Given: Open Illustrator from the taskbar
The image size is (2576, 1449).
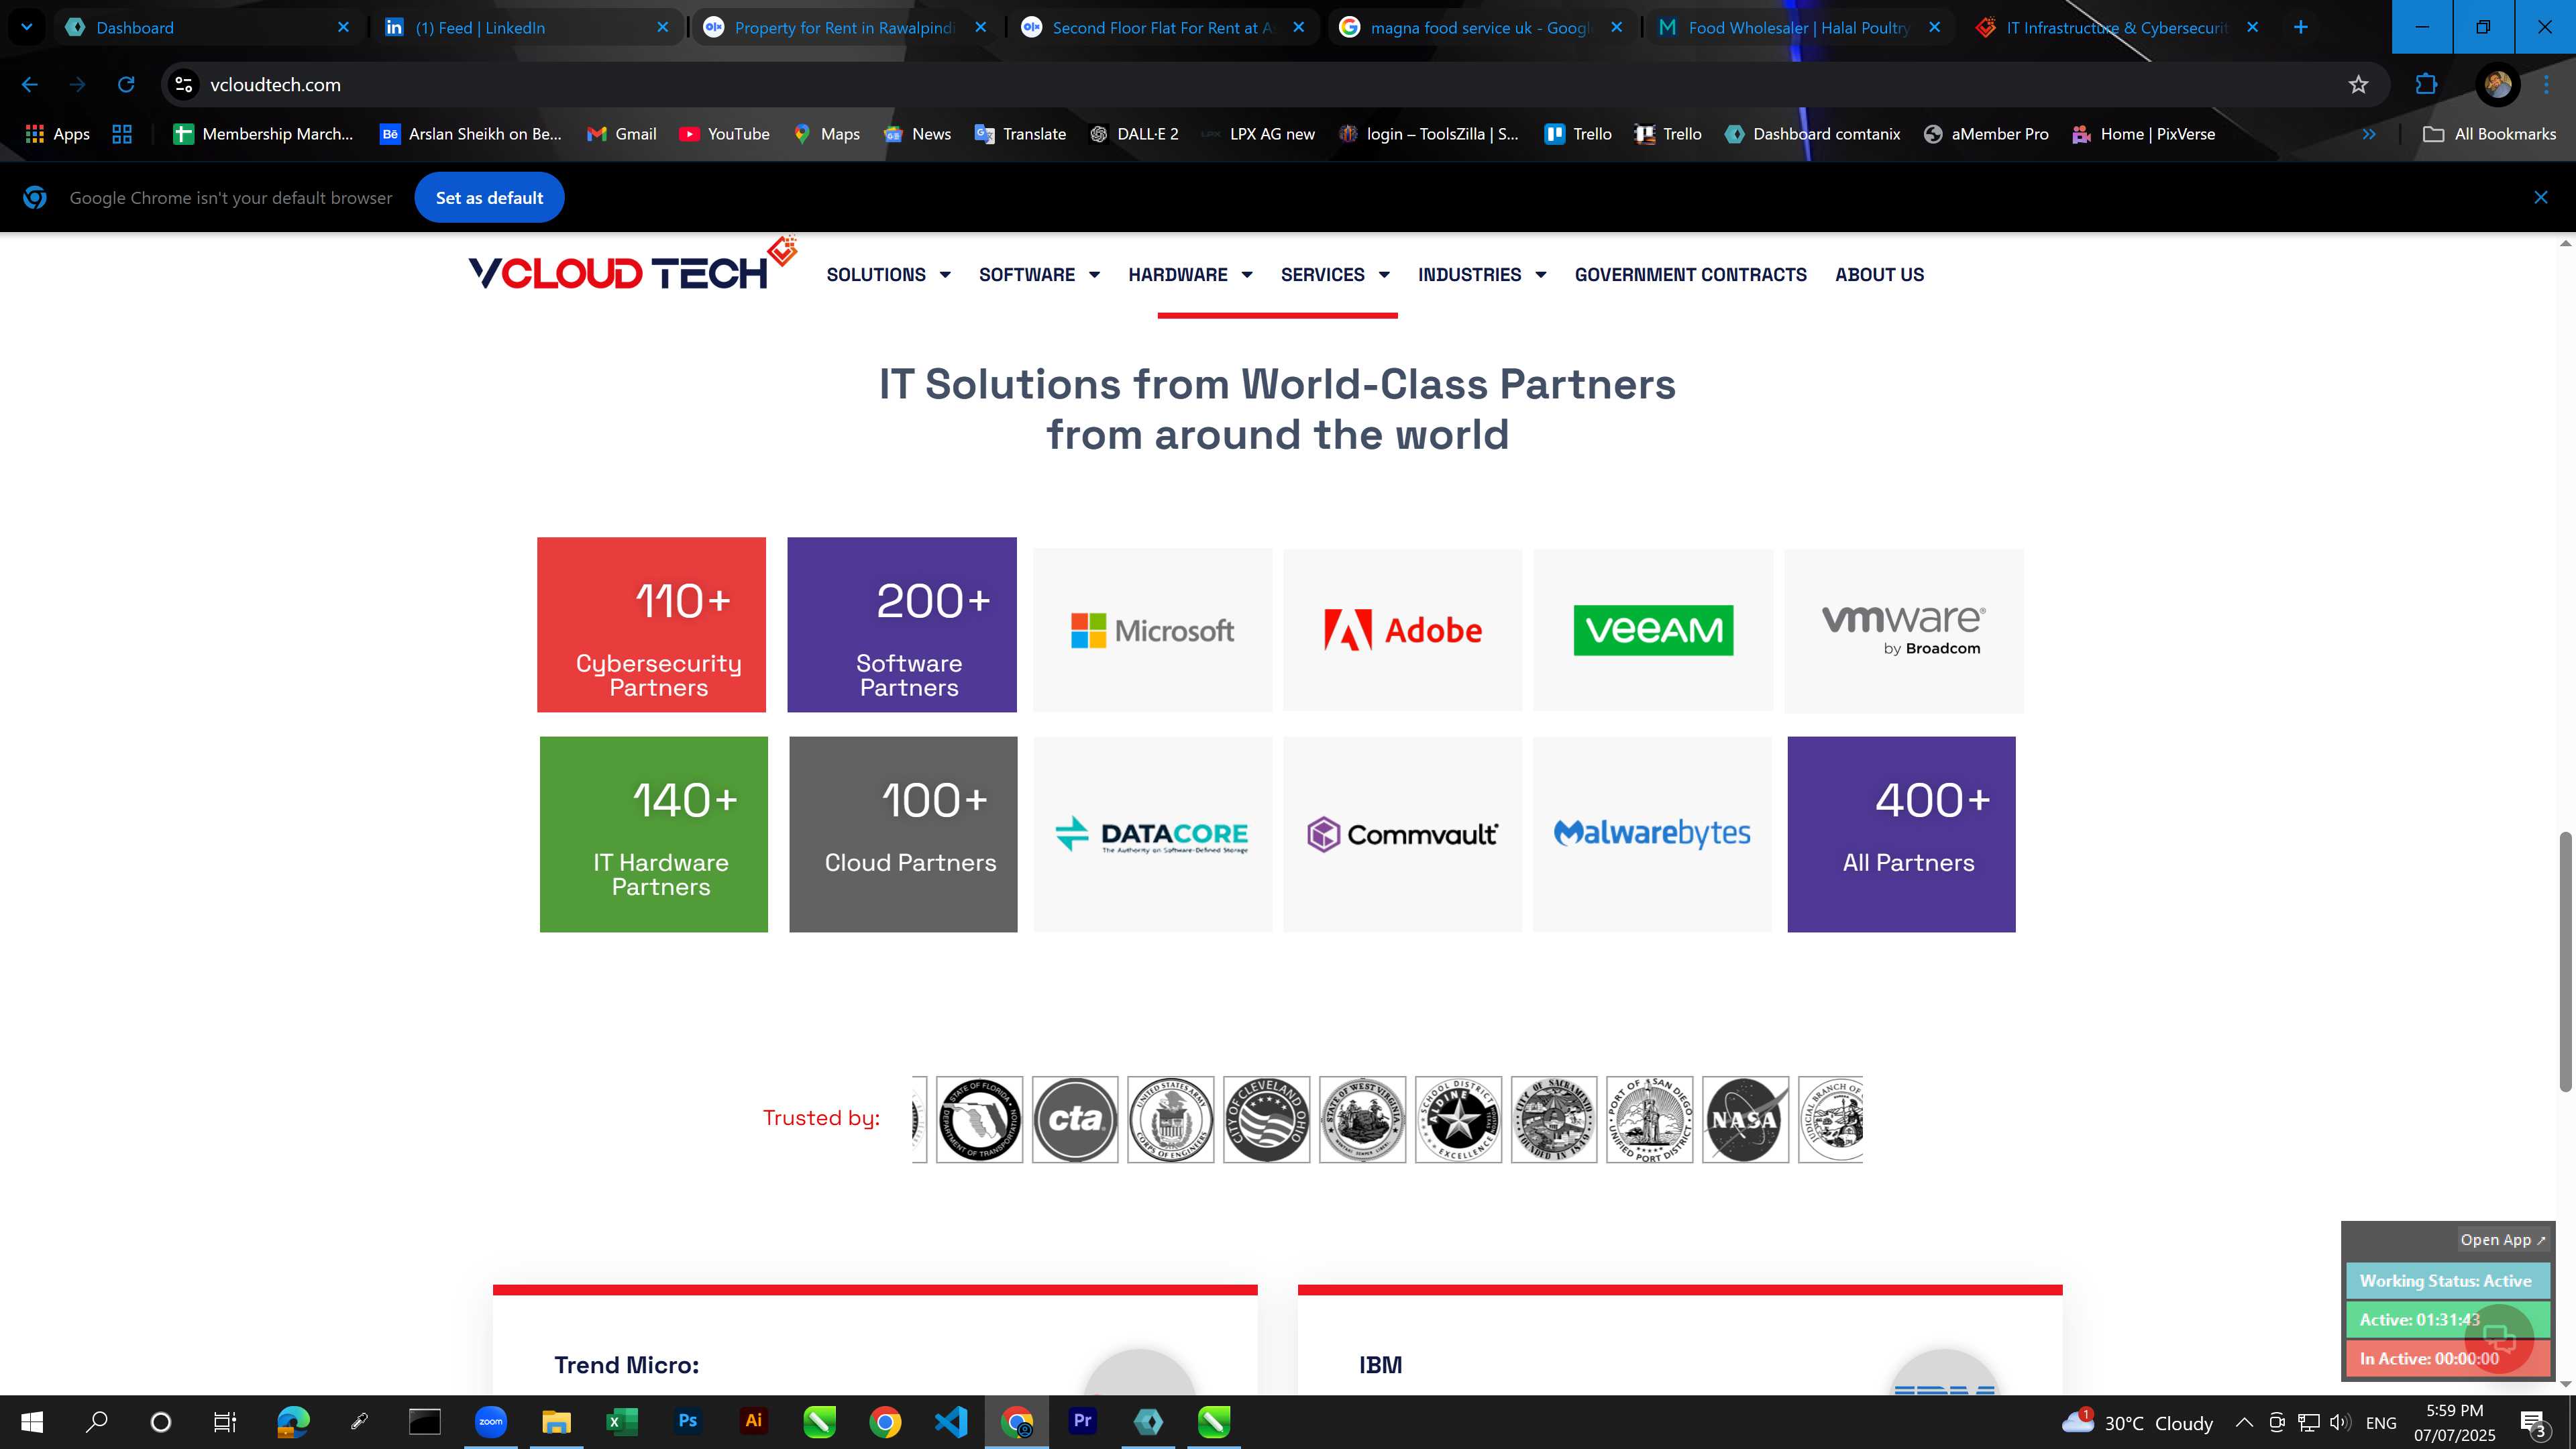Looking at the screenshot, I should 753,1421.
